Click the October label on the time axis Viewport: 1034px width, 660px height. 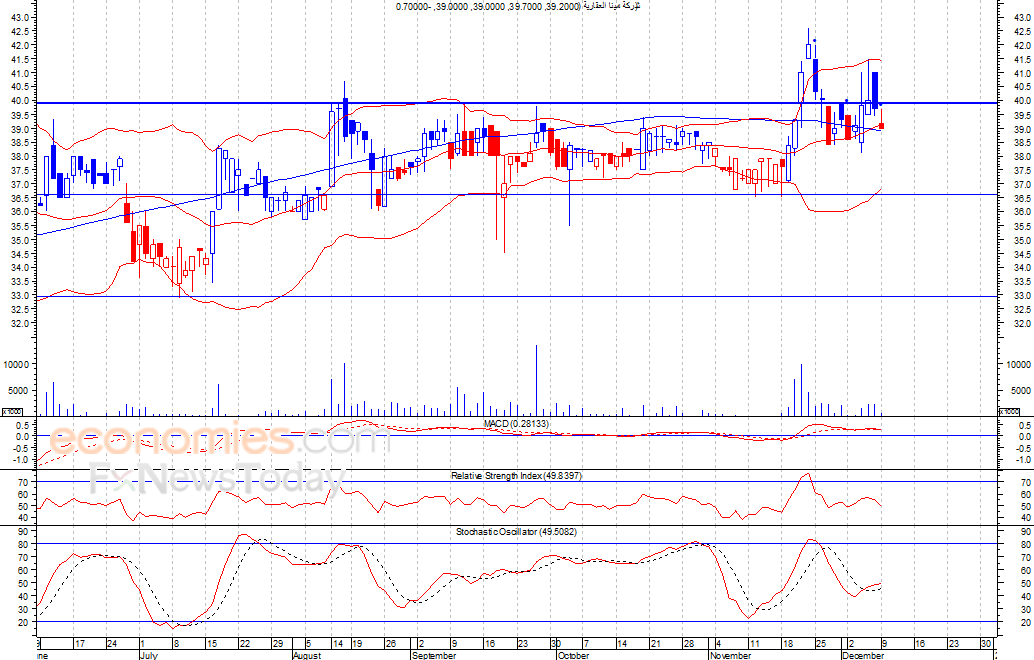click(573, 656)
